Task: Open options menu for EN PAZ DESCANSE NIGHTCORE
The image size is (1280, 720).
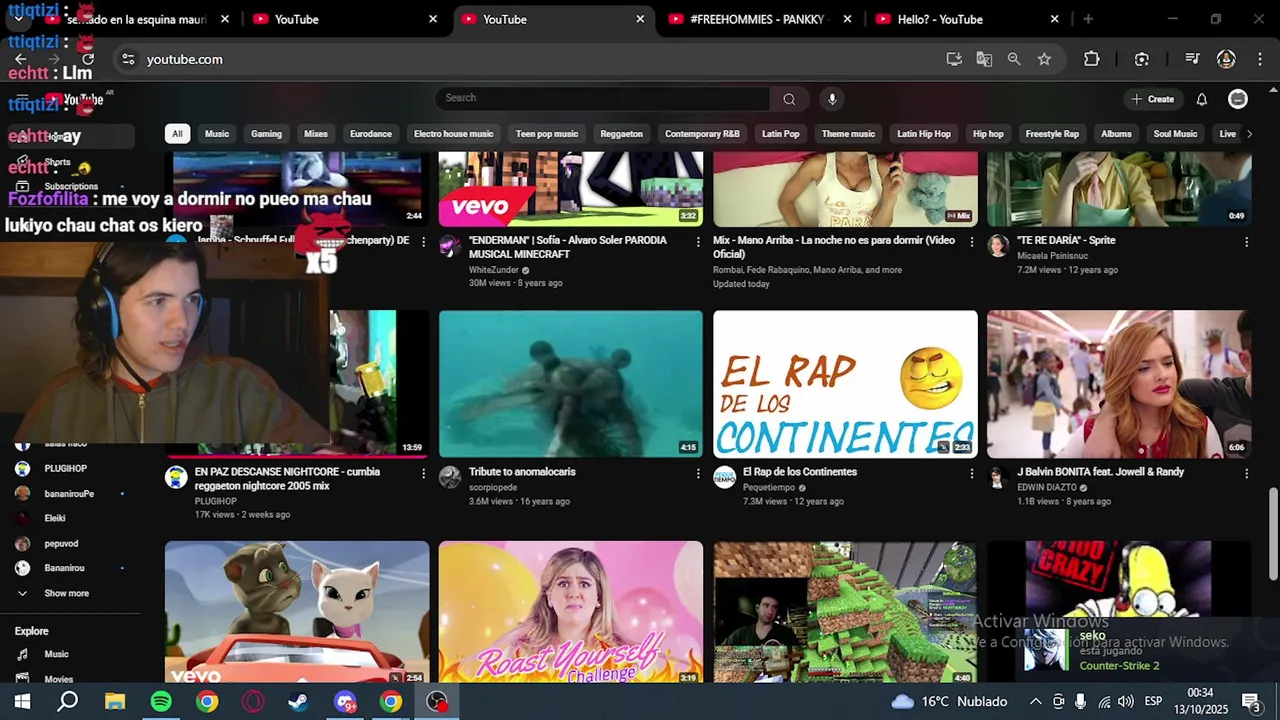Action: click(423, 473)
